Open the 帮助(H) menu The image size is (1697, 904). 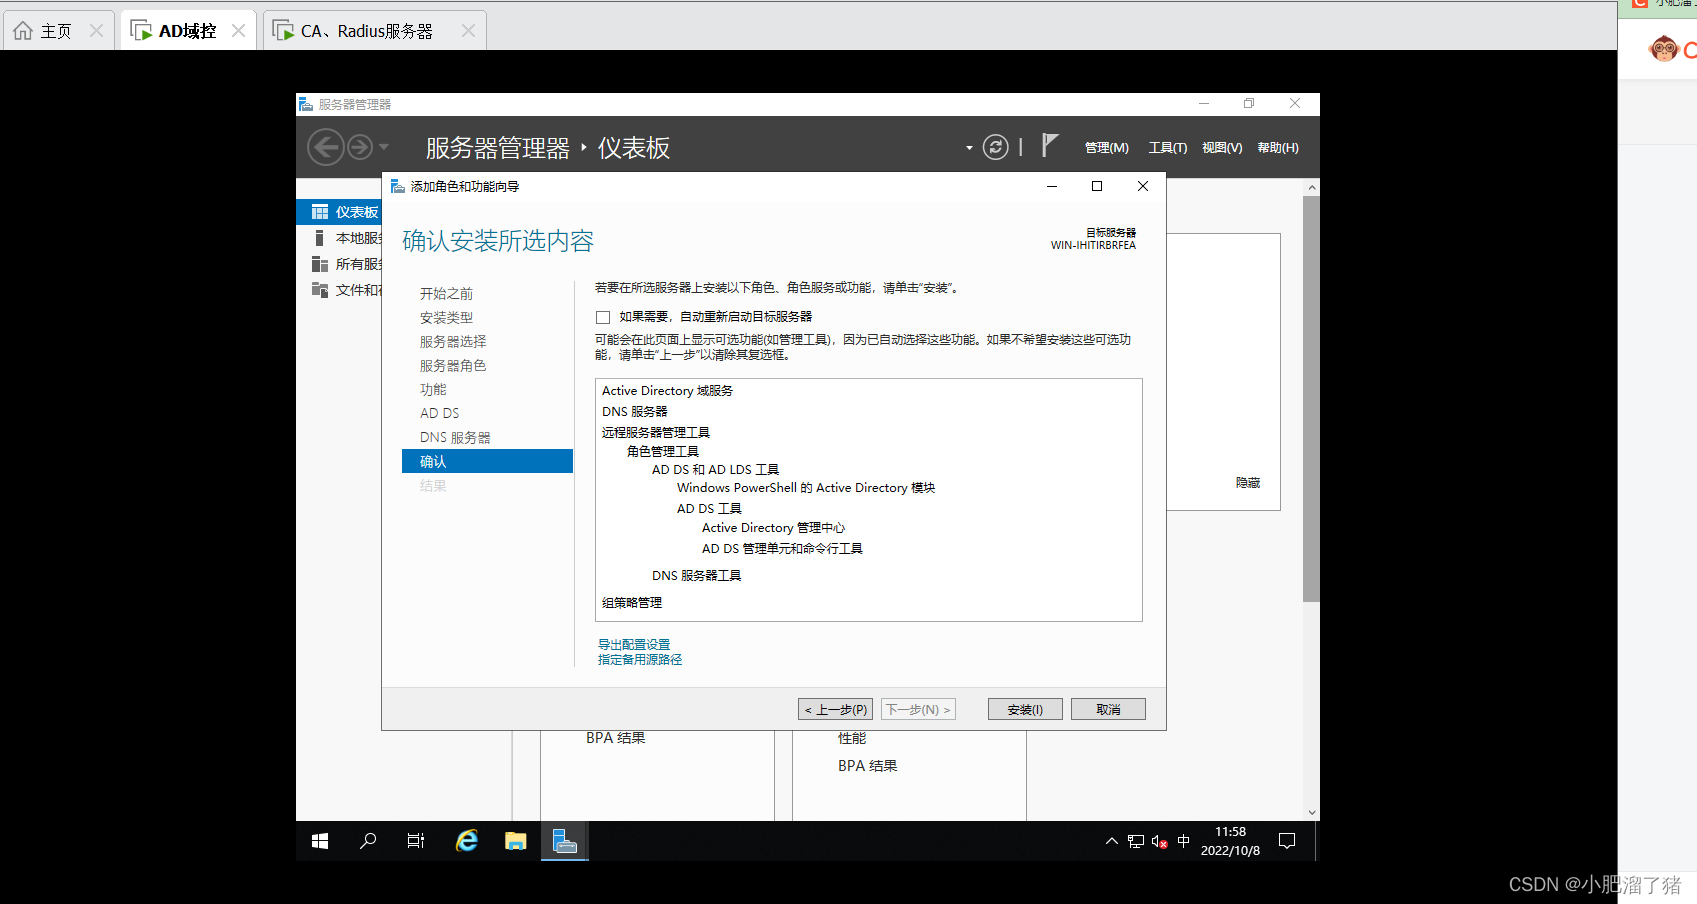point(1278,148)
